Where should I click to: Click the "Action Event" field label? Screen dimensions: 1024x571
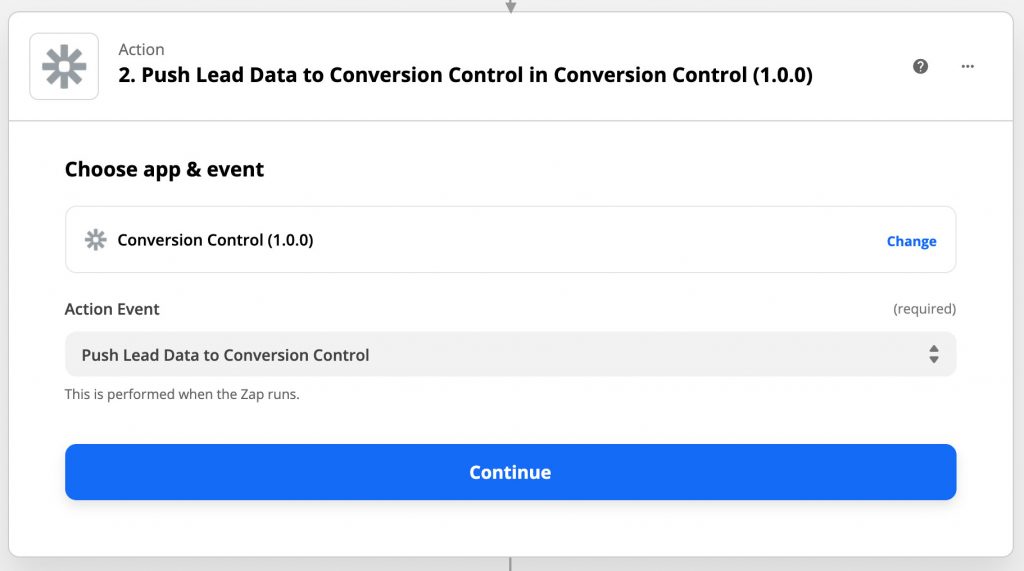coord(112,309)
